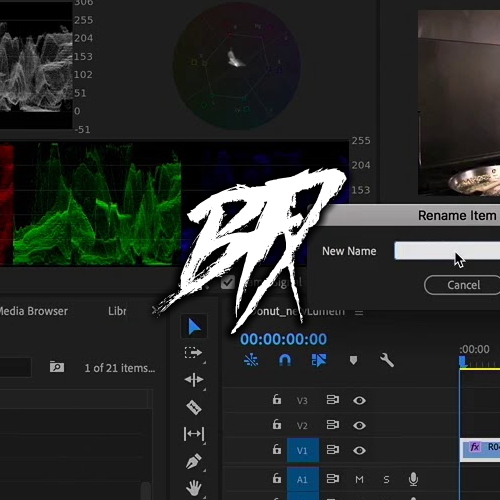This screenshot has height=500, width=500.
Task: Hide track V1 output eye
Action: point(359,450)
